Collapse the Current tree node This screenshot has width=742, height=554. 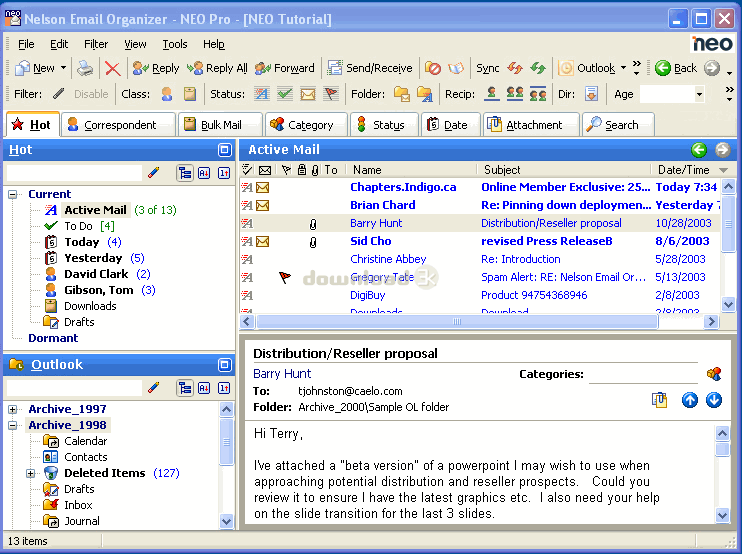[x=13, y=194]
